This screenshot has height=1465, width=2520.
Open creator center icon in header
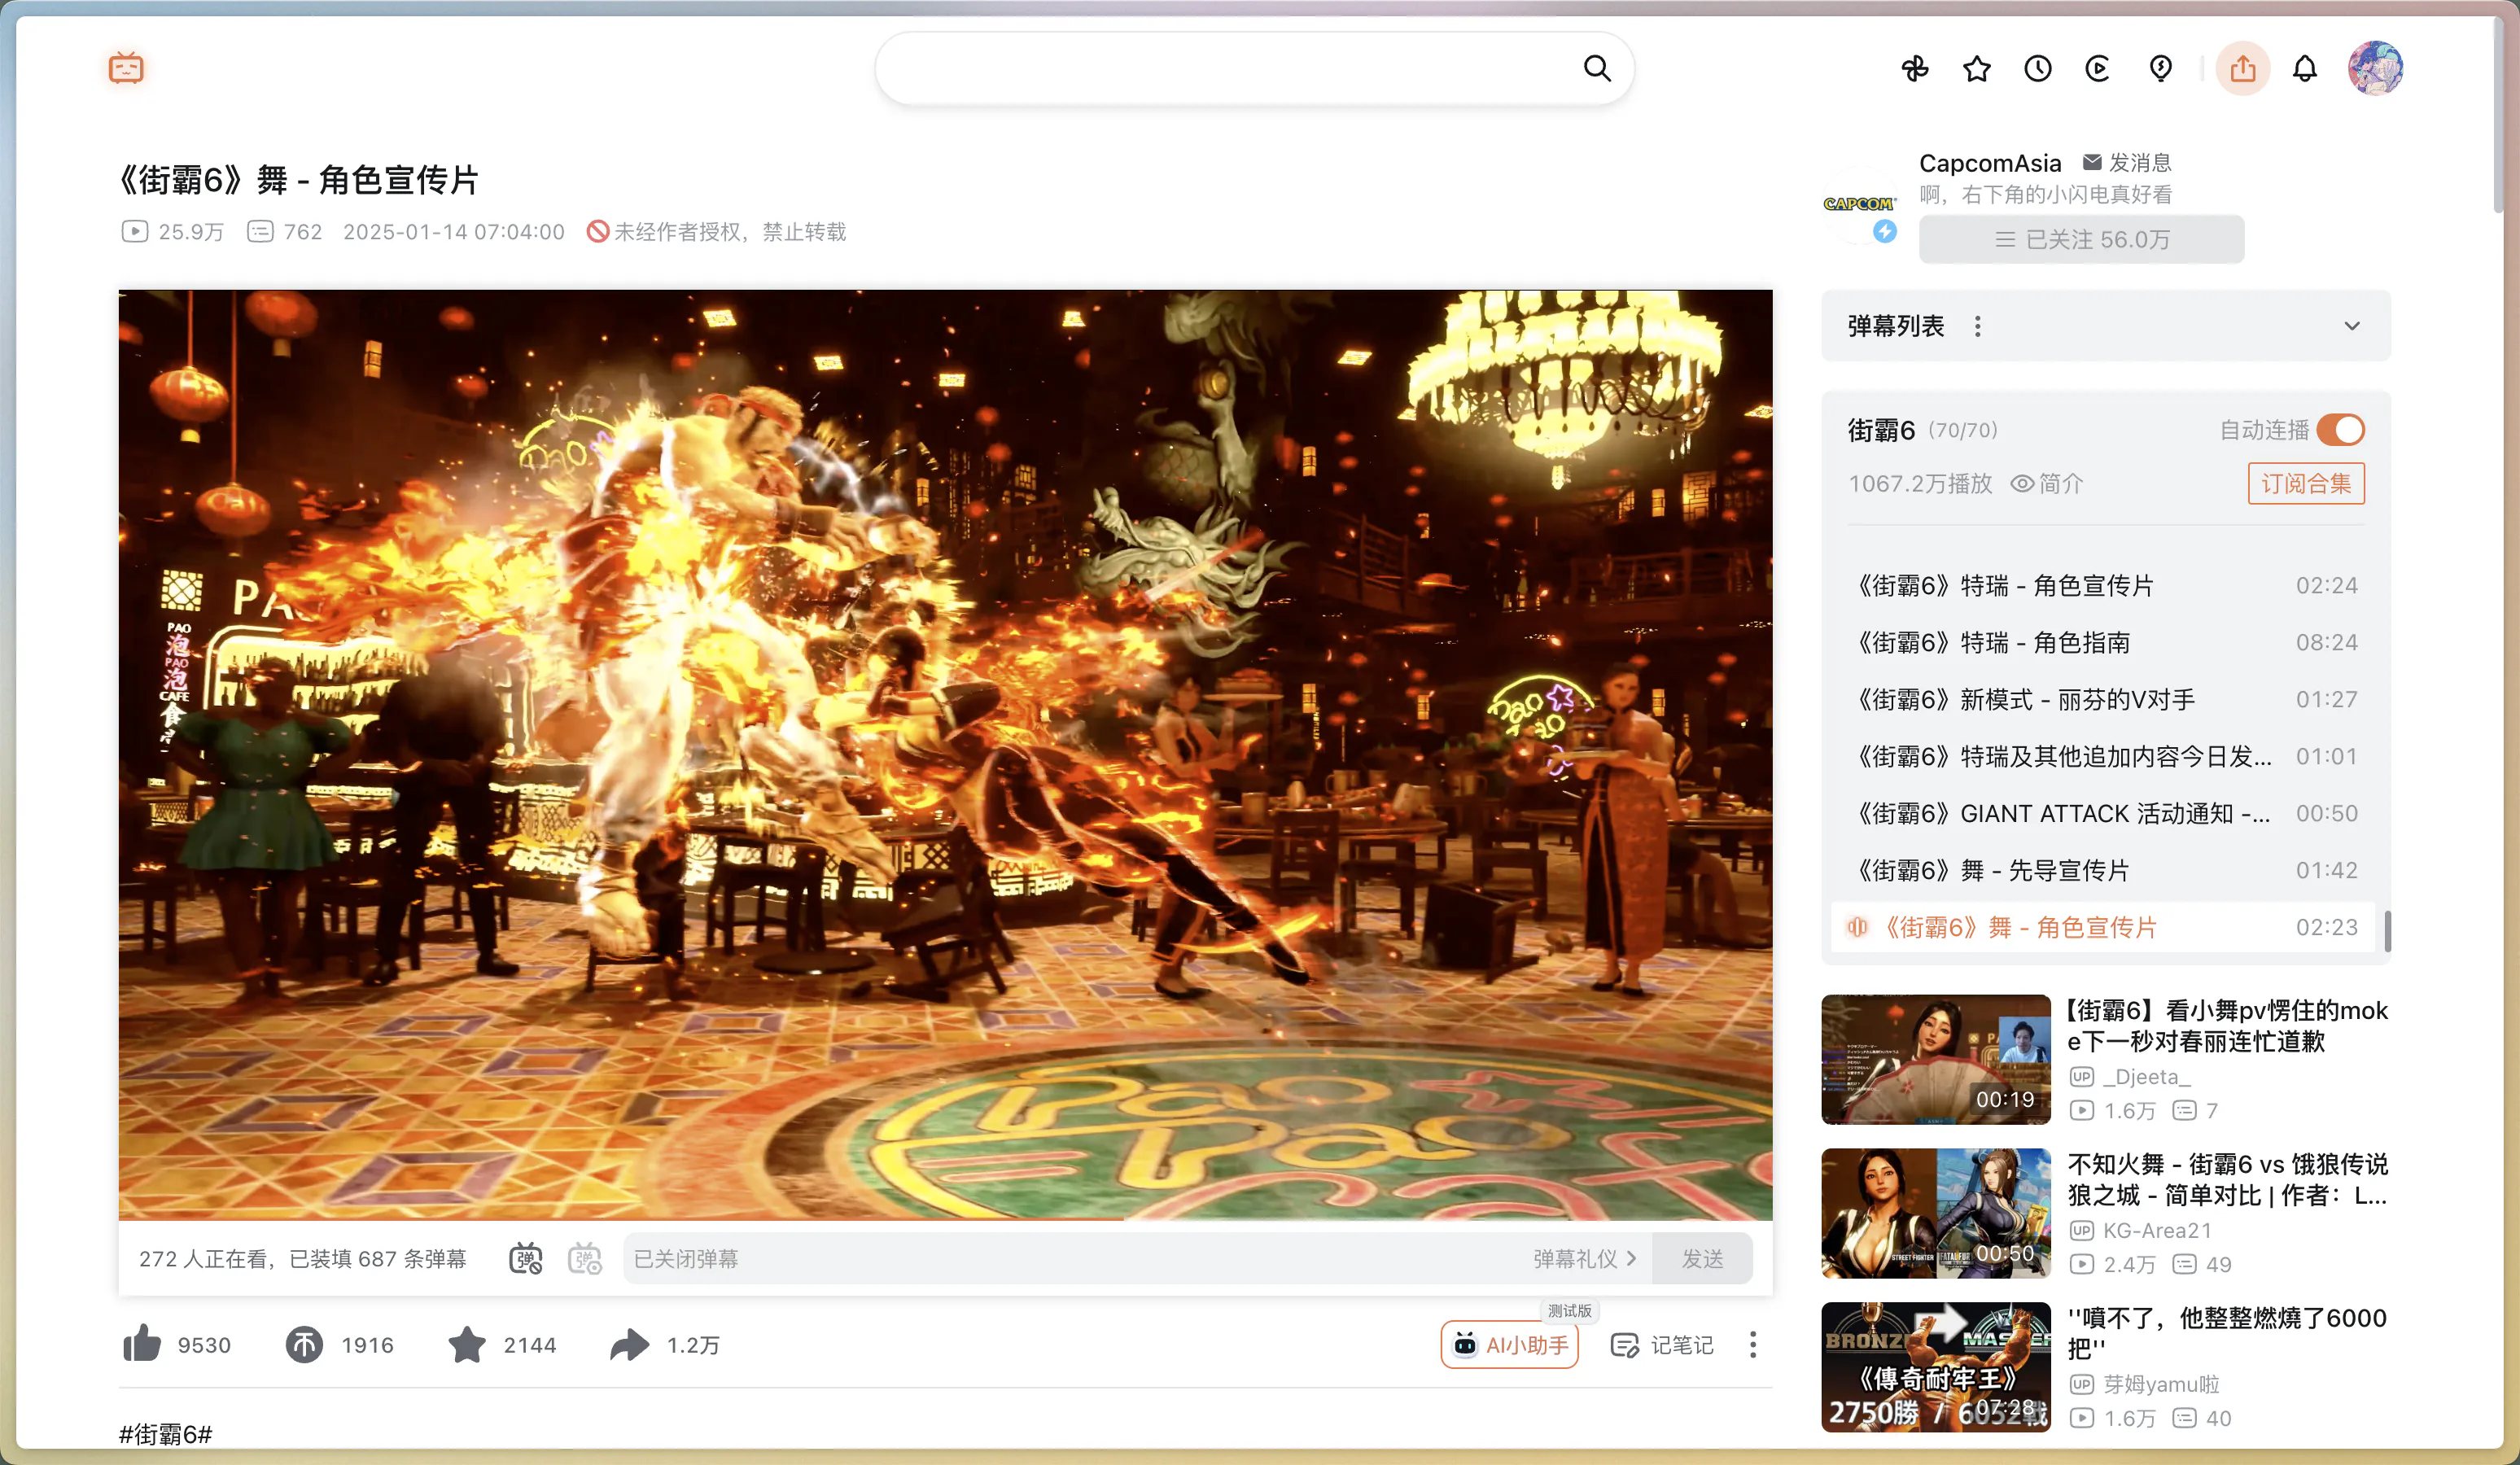(2098, 68)
